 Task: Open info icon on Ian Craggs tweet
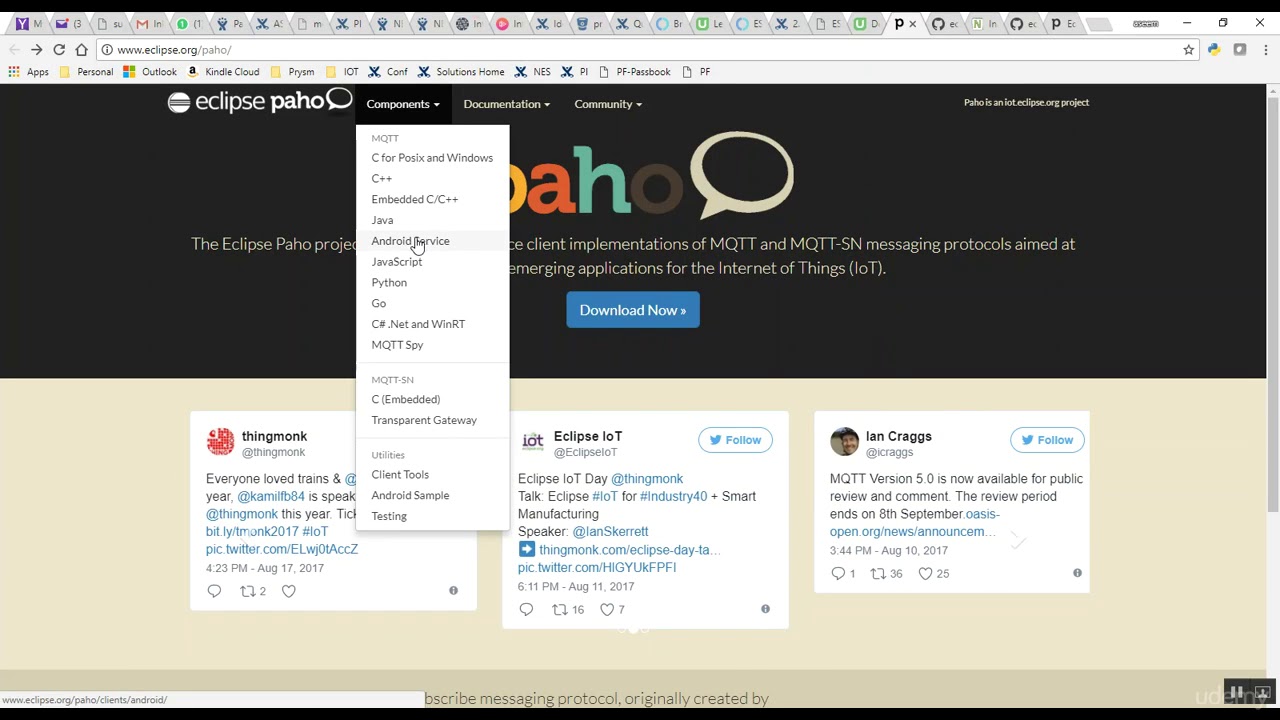[1077, 573]
